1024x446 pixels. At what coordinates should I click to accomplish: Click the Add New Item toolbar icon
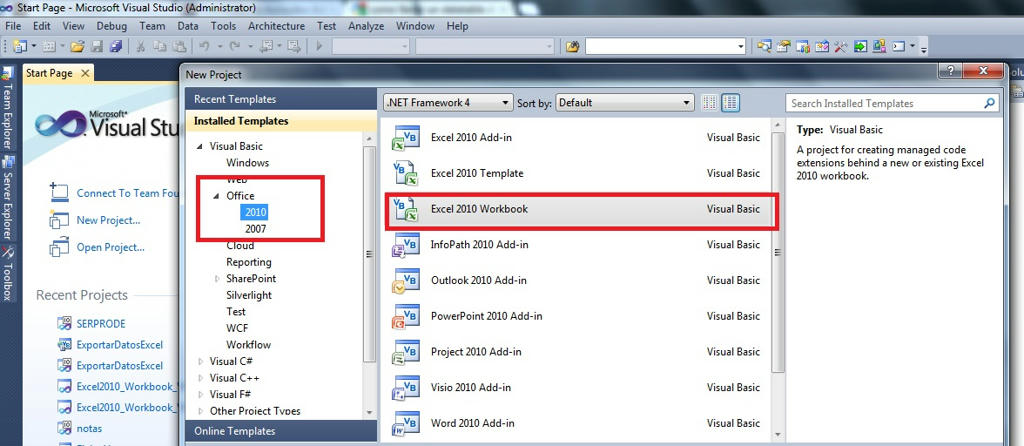click(x=49, y=46)
